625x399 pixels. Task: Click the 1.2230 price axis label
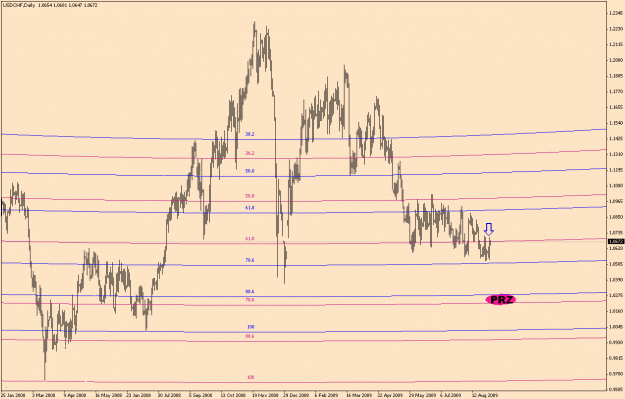(x=616, y=29)
